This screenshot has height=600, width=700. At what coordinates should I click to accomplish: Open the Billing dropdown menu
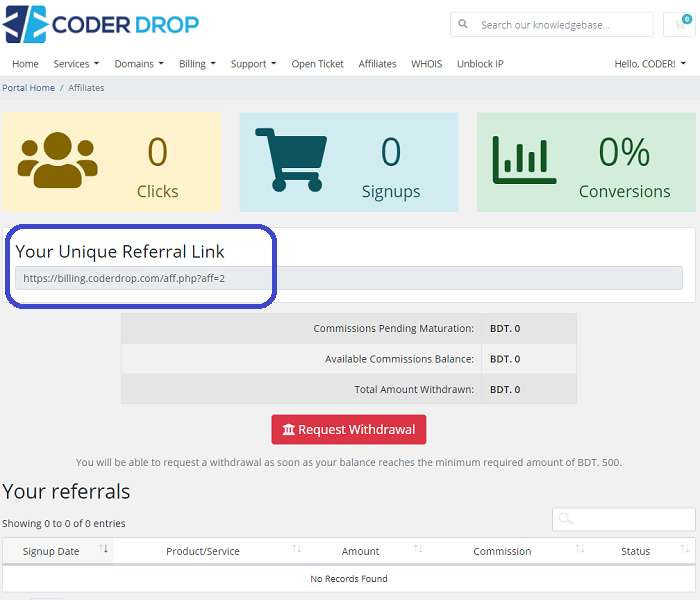[197, 64]
